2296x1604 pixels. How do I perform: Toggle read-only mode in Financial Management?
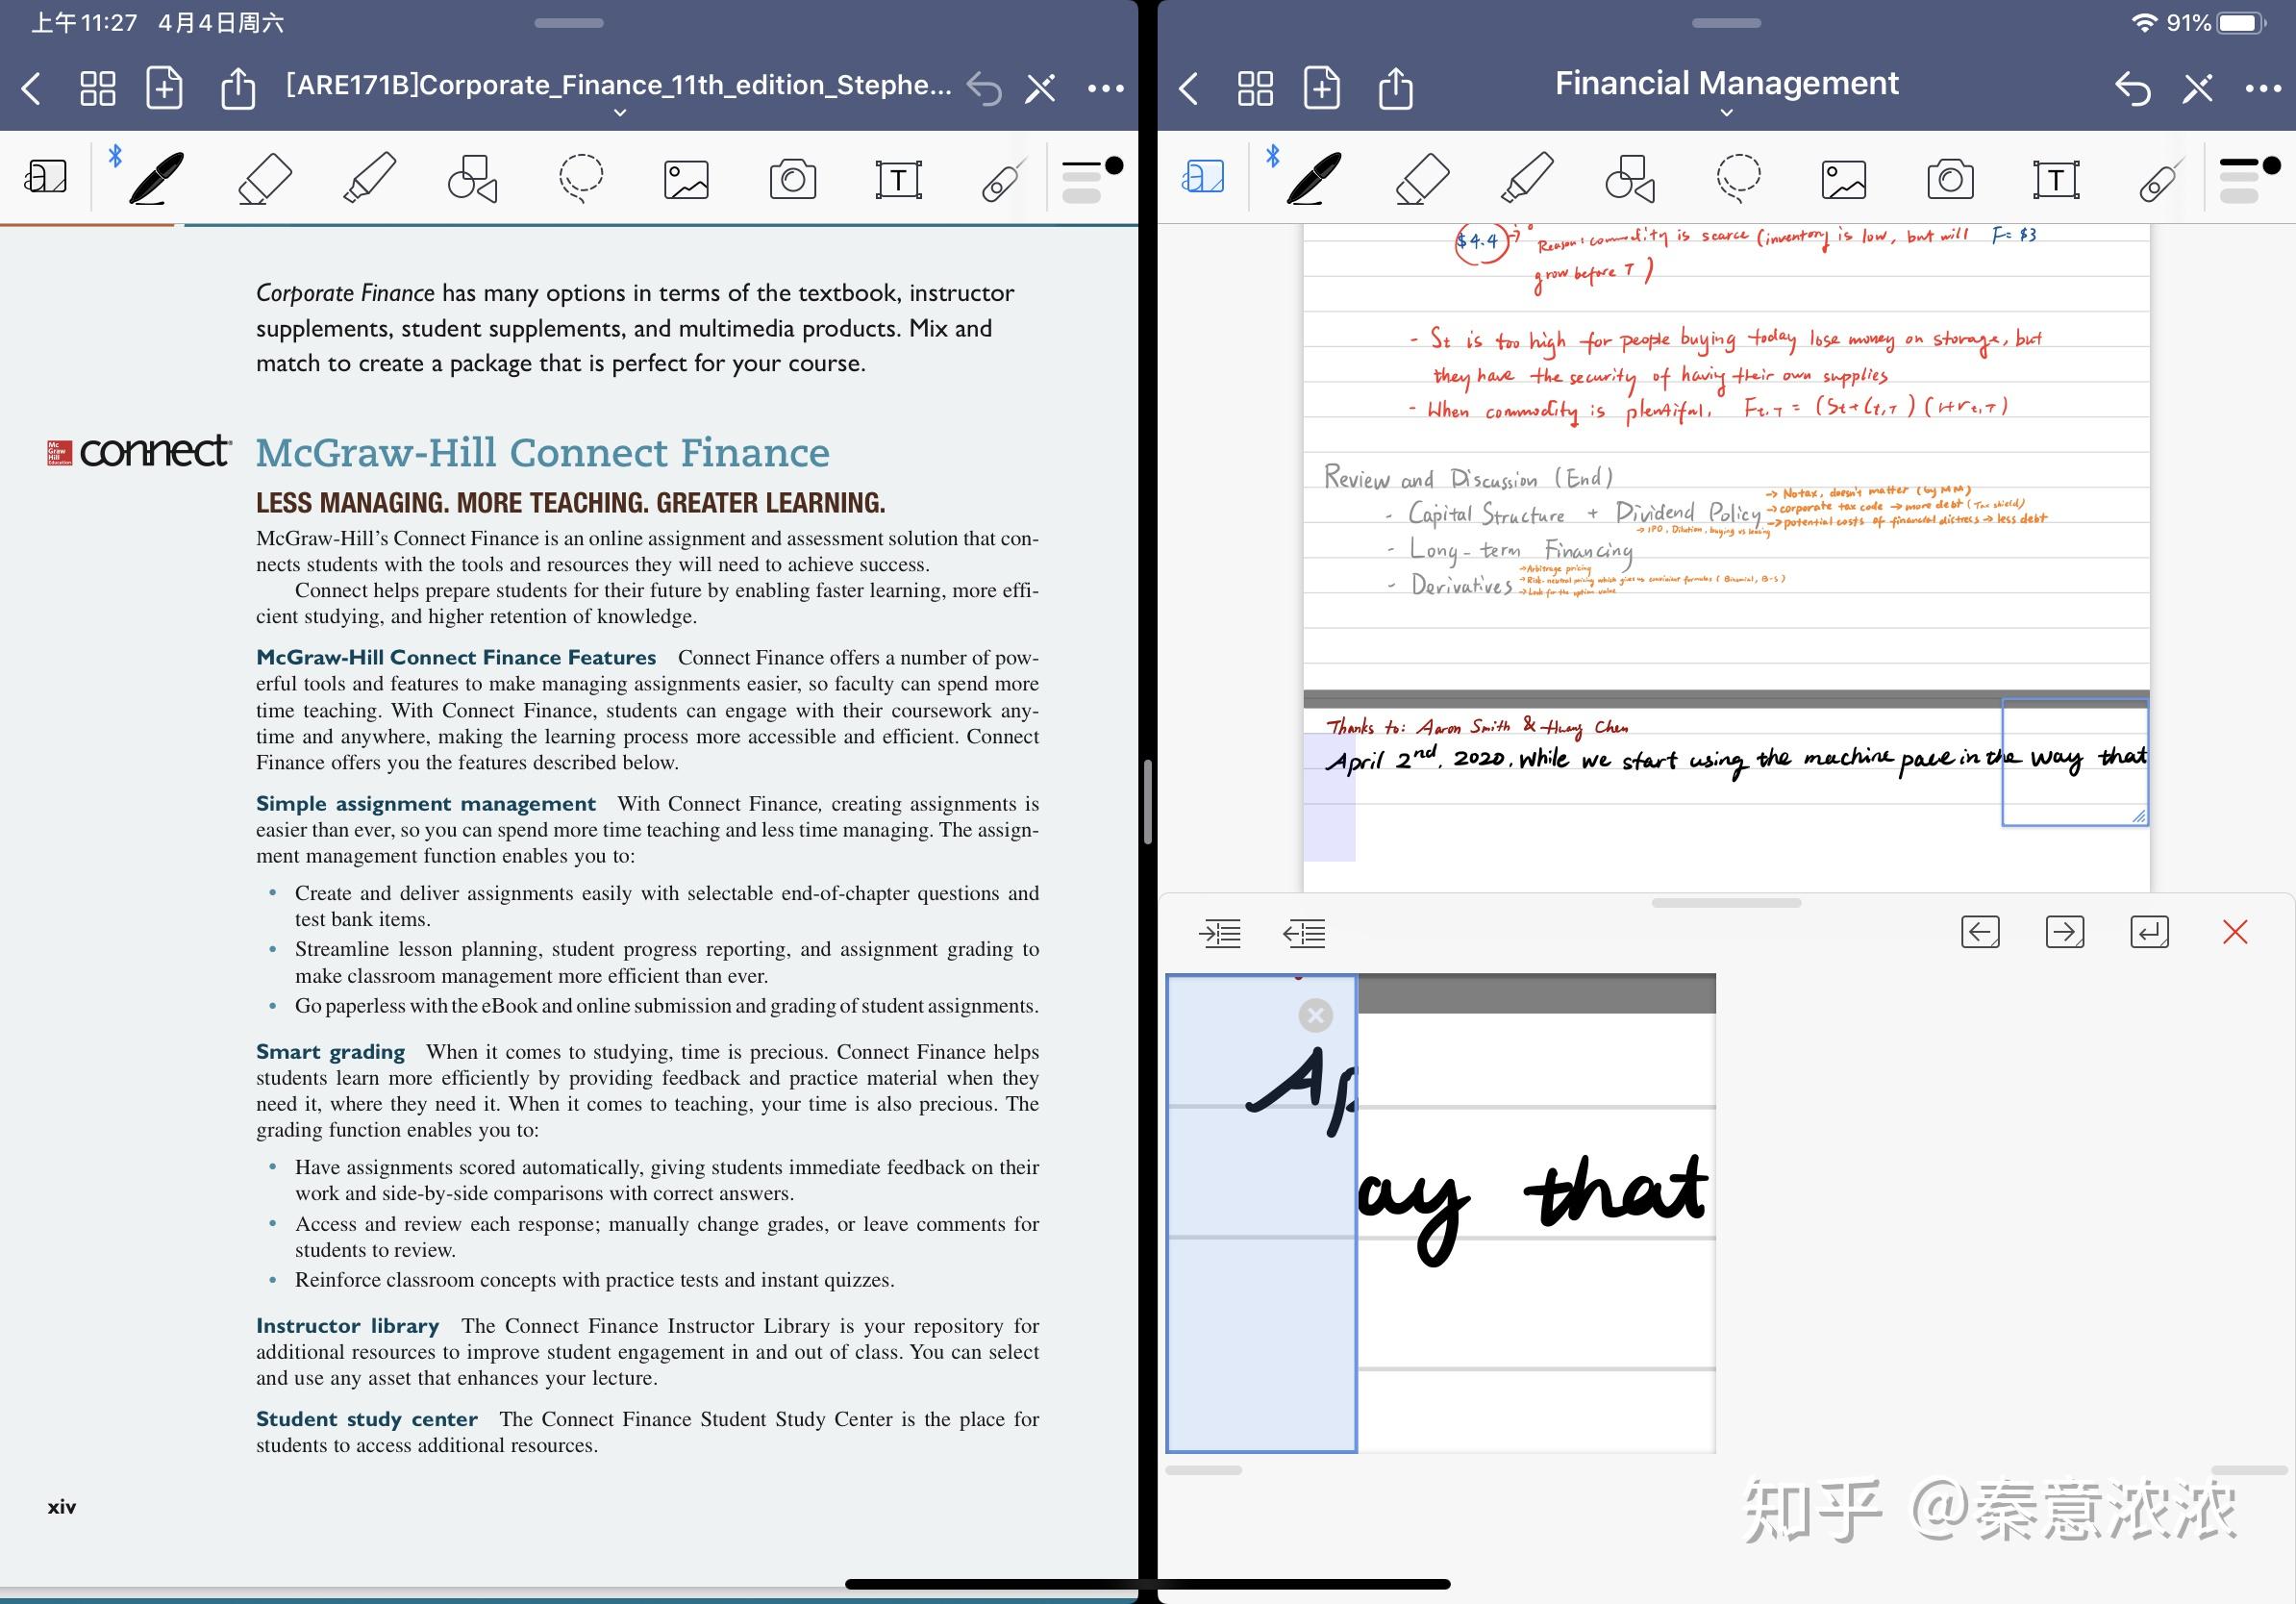pyautogui.click(x=2197, y=88)
